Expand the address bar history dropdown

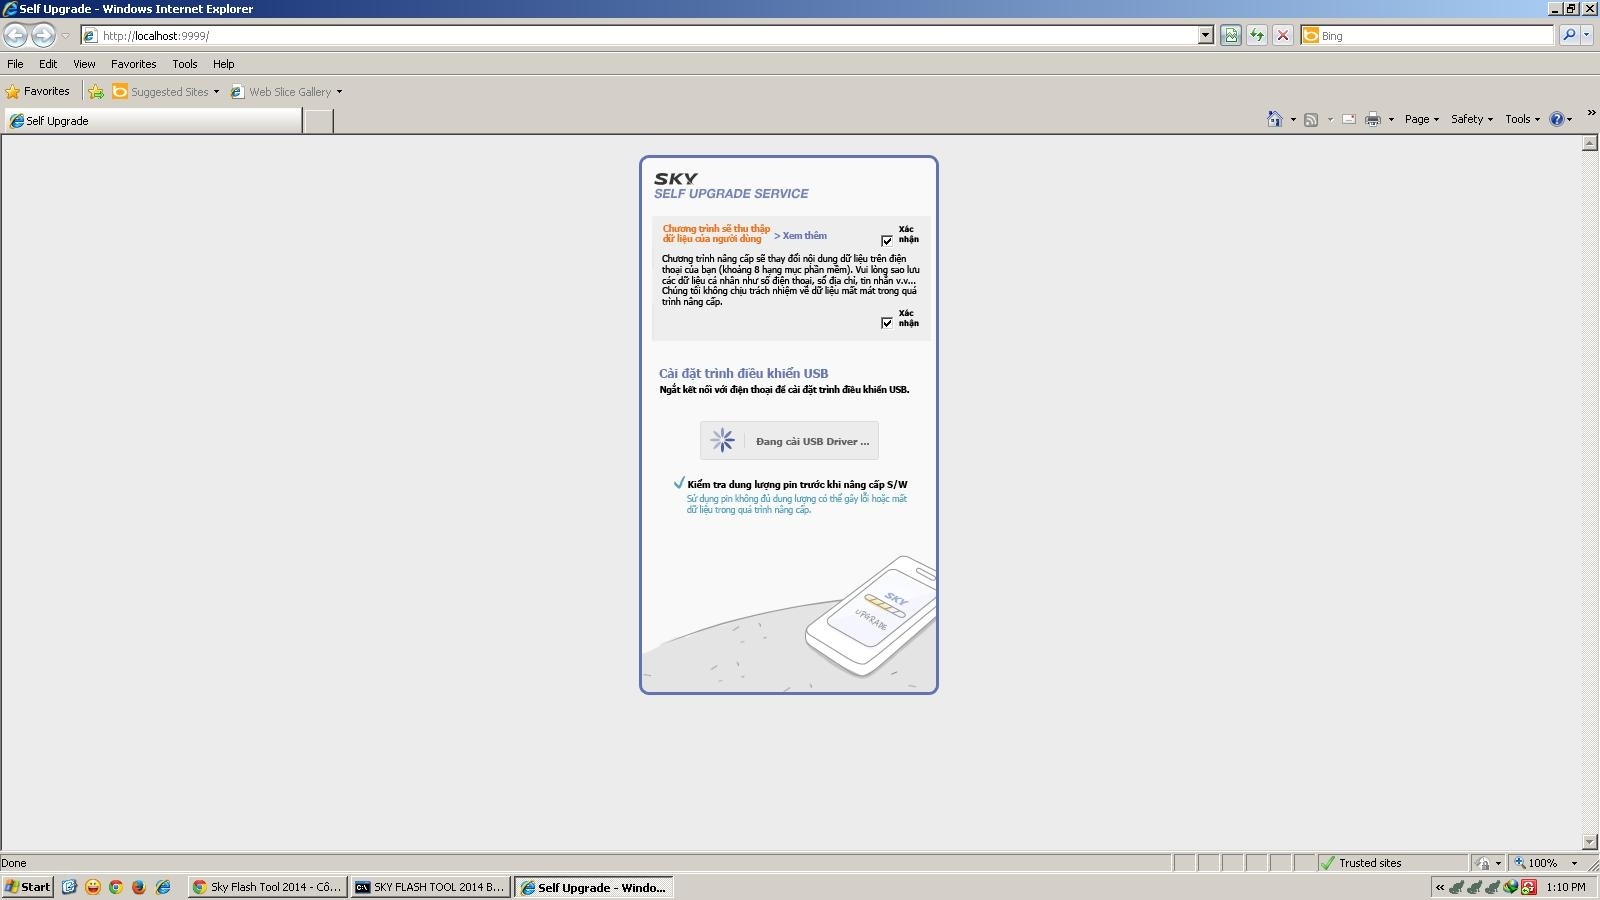pos(1205,36)
